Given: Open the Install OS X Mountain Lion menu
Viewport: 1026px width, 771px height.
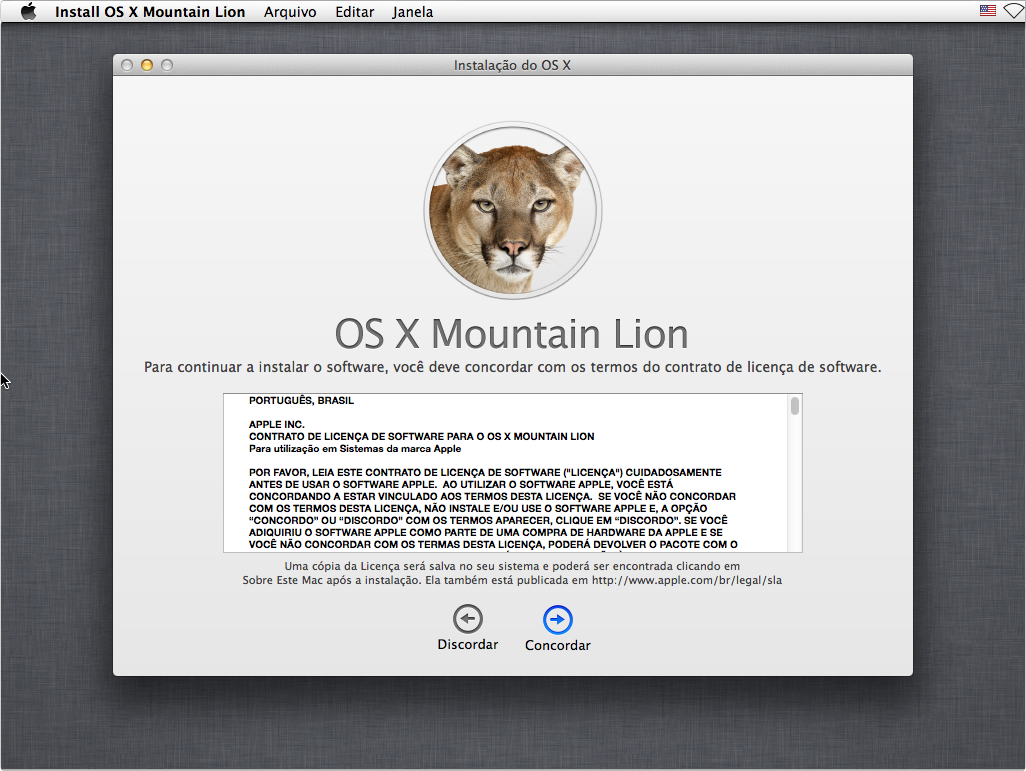Looking at the screenshot, I should pos(150,12).
